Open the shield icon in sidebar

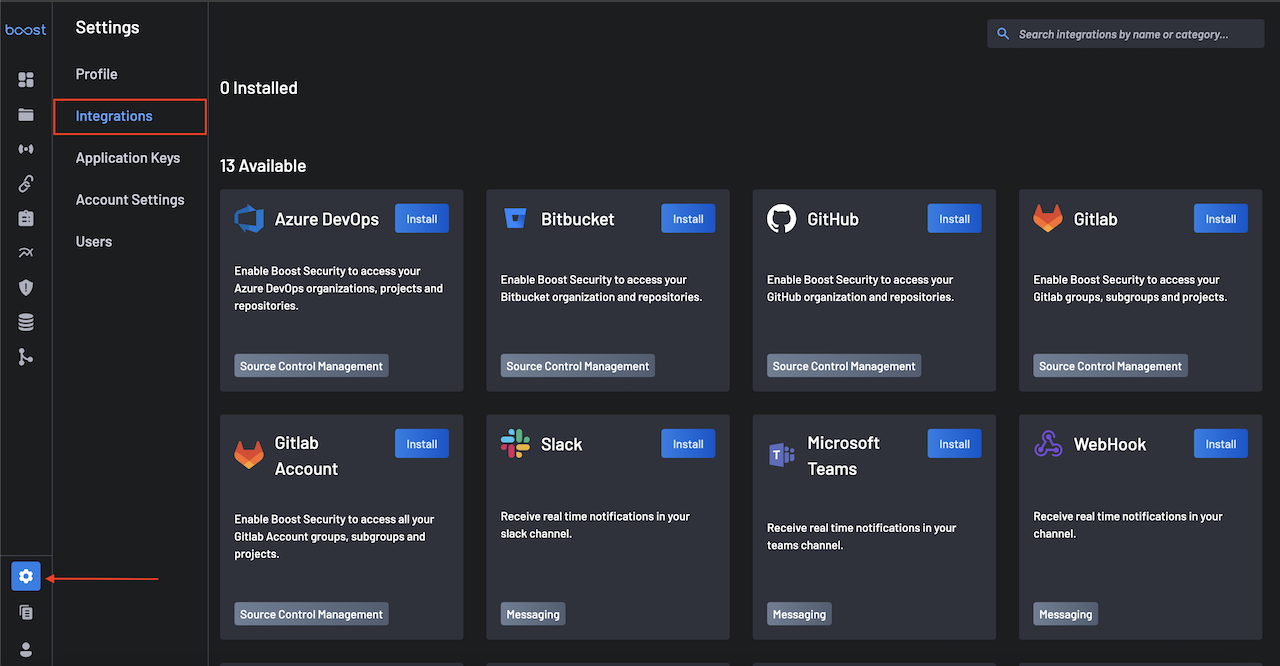coord(26,288)
